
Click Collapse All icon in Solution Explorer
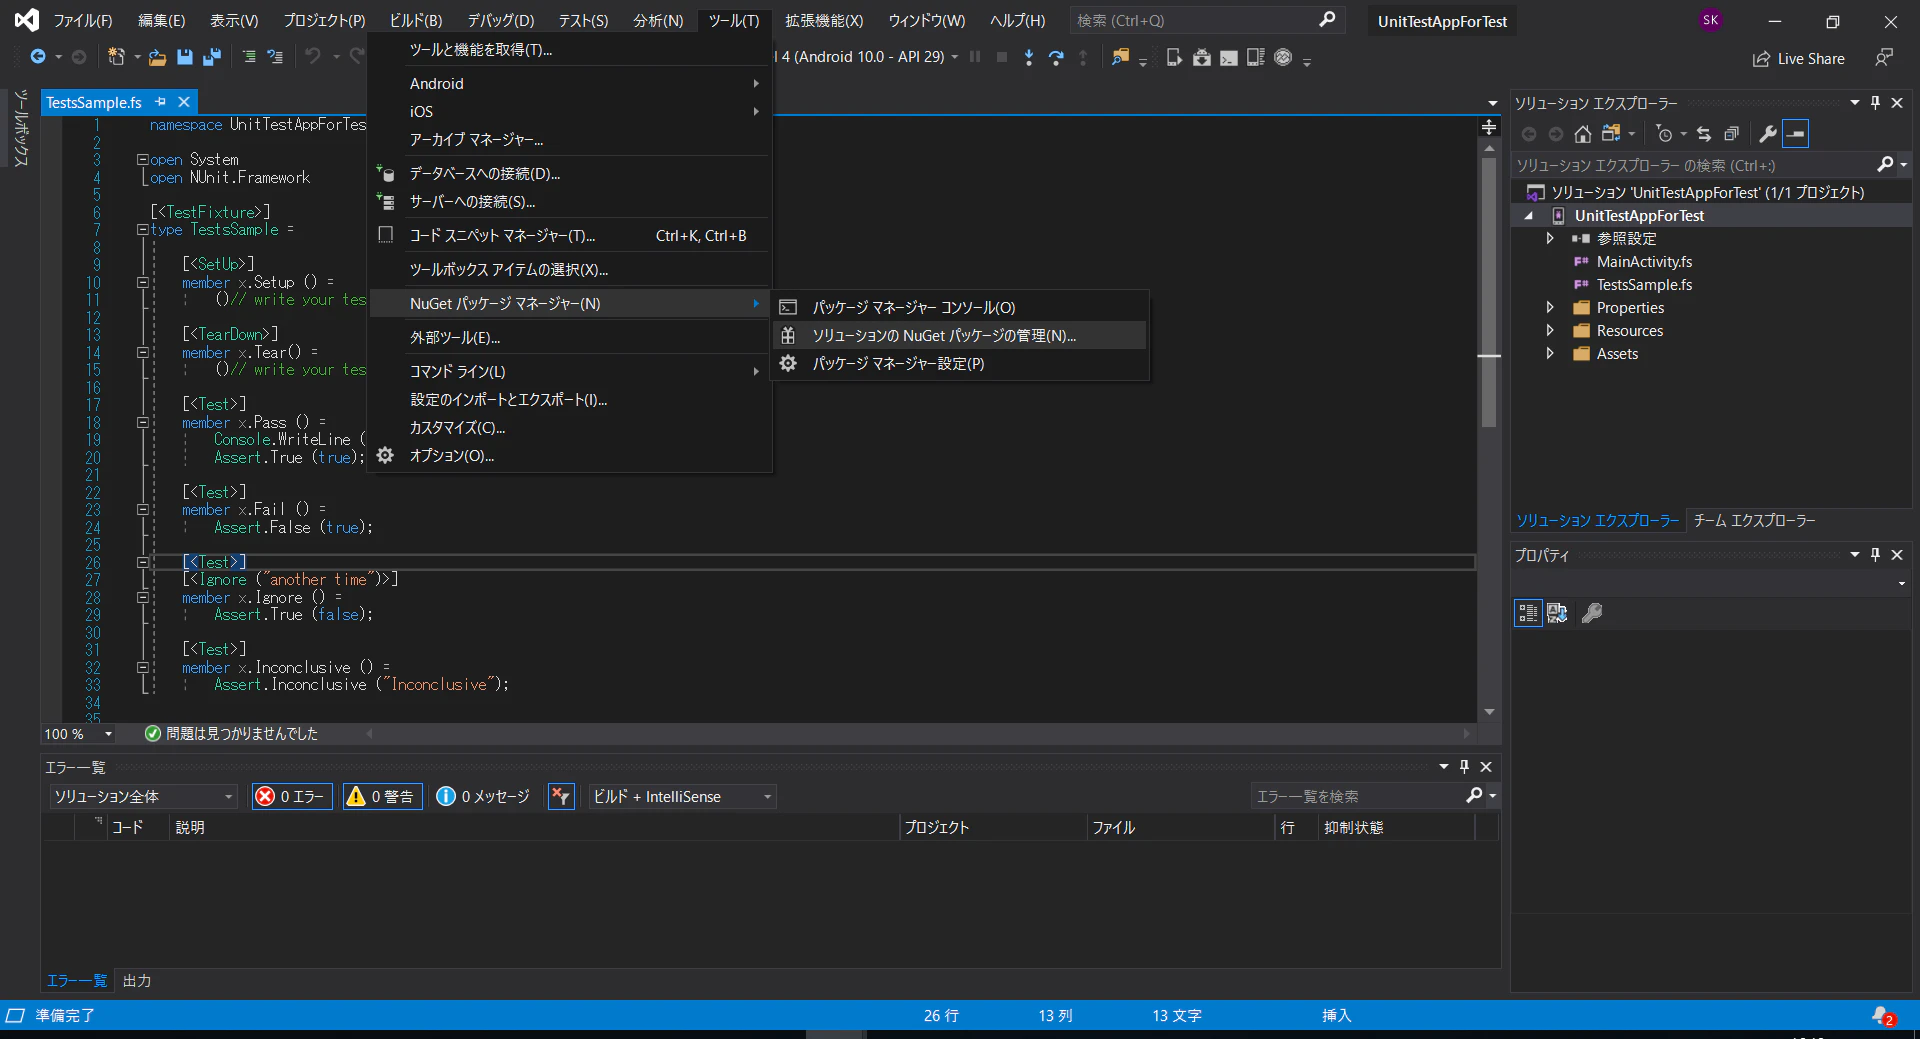pyautogui.click(x=1732, y=134)
